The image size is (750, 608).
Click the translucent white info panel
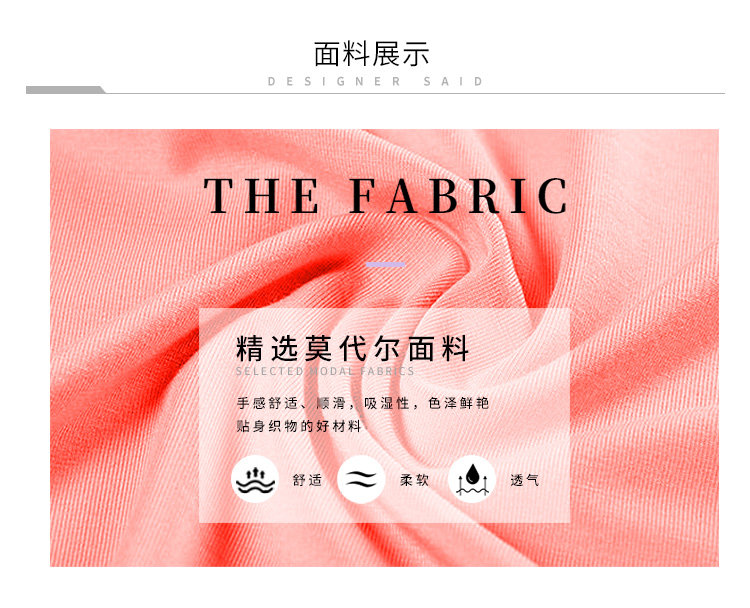pos(385,416)
